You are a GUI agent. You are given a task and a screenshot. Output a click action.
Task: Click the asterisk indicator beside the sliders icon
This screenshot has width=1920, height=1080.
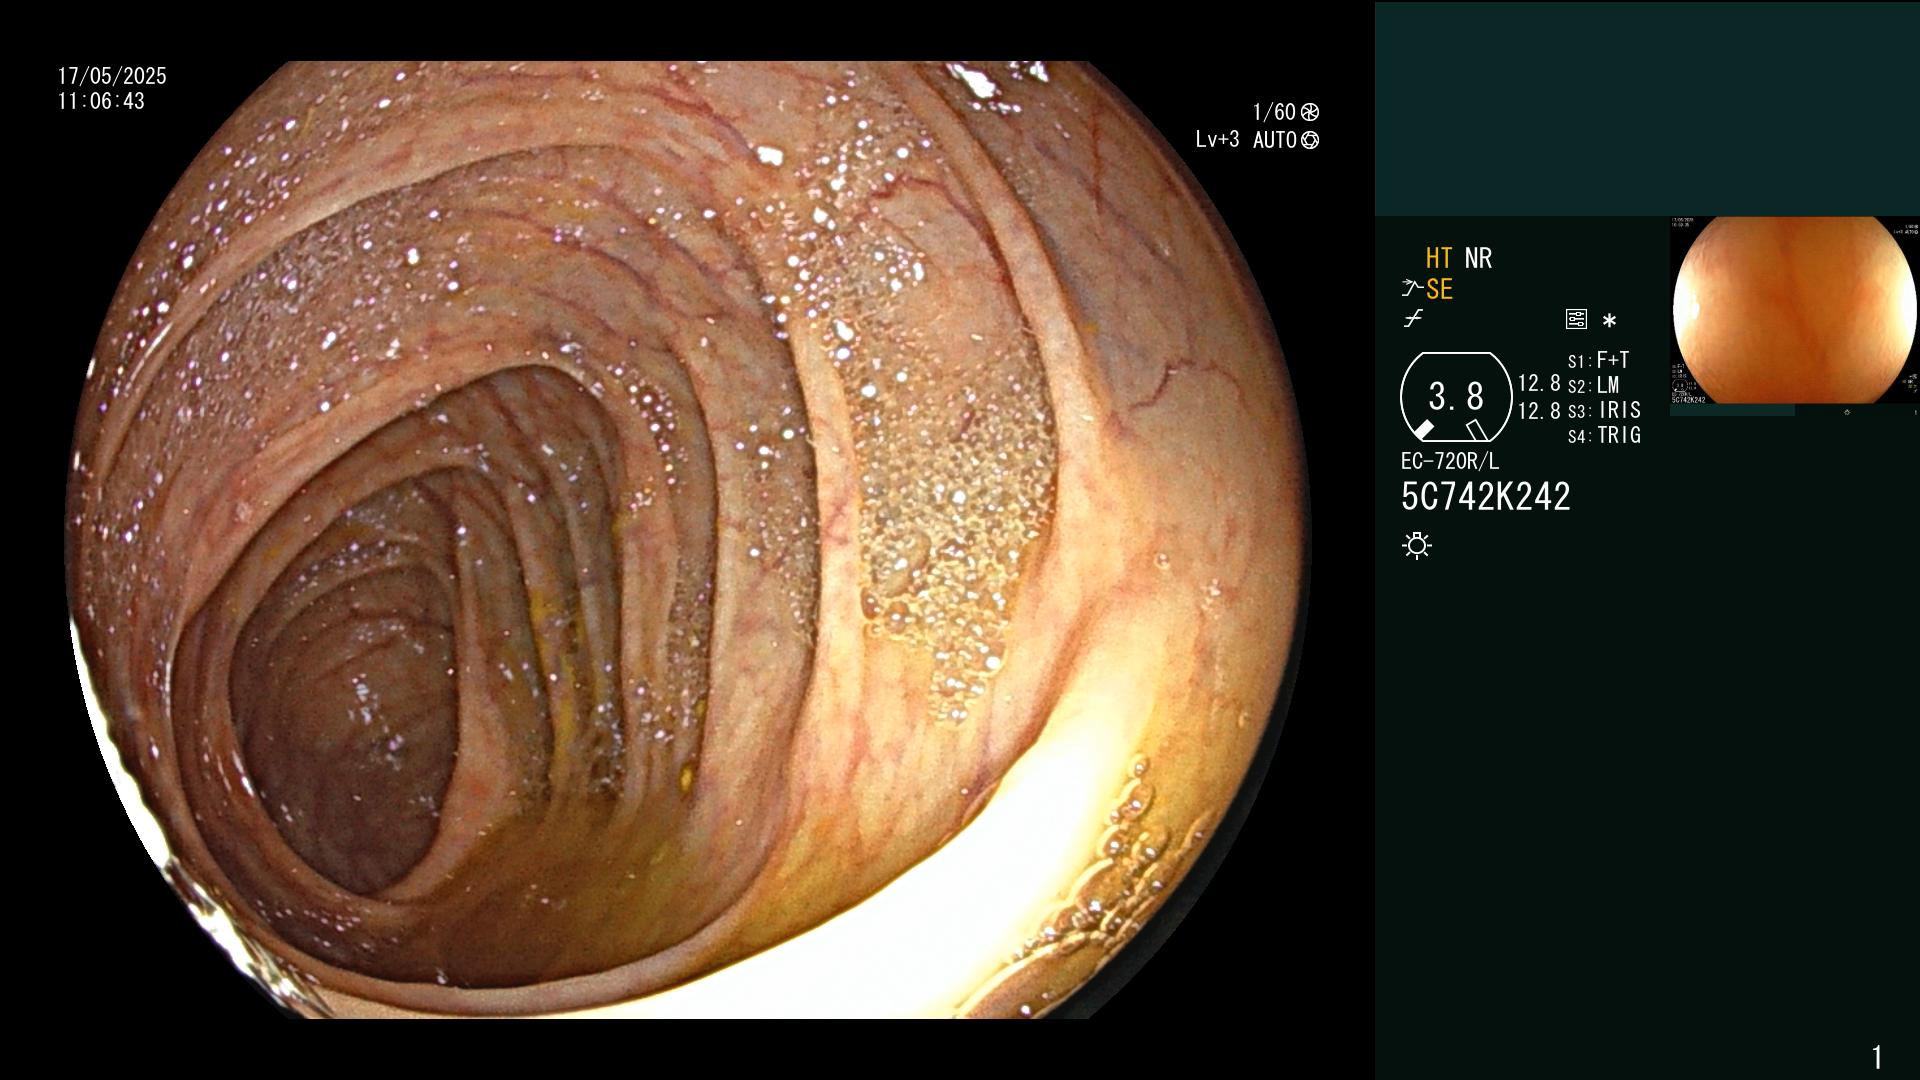point(1609,321)
